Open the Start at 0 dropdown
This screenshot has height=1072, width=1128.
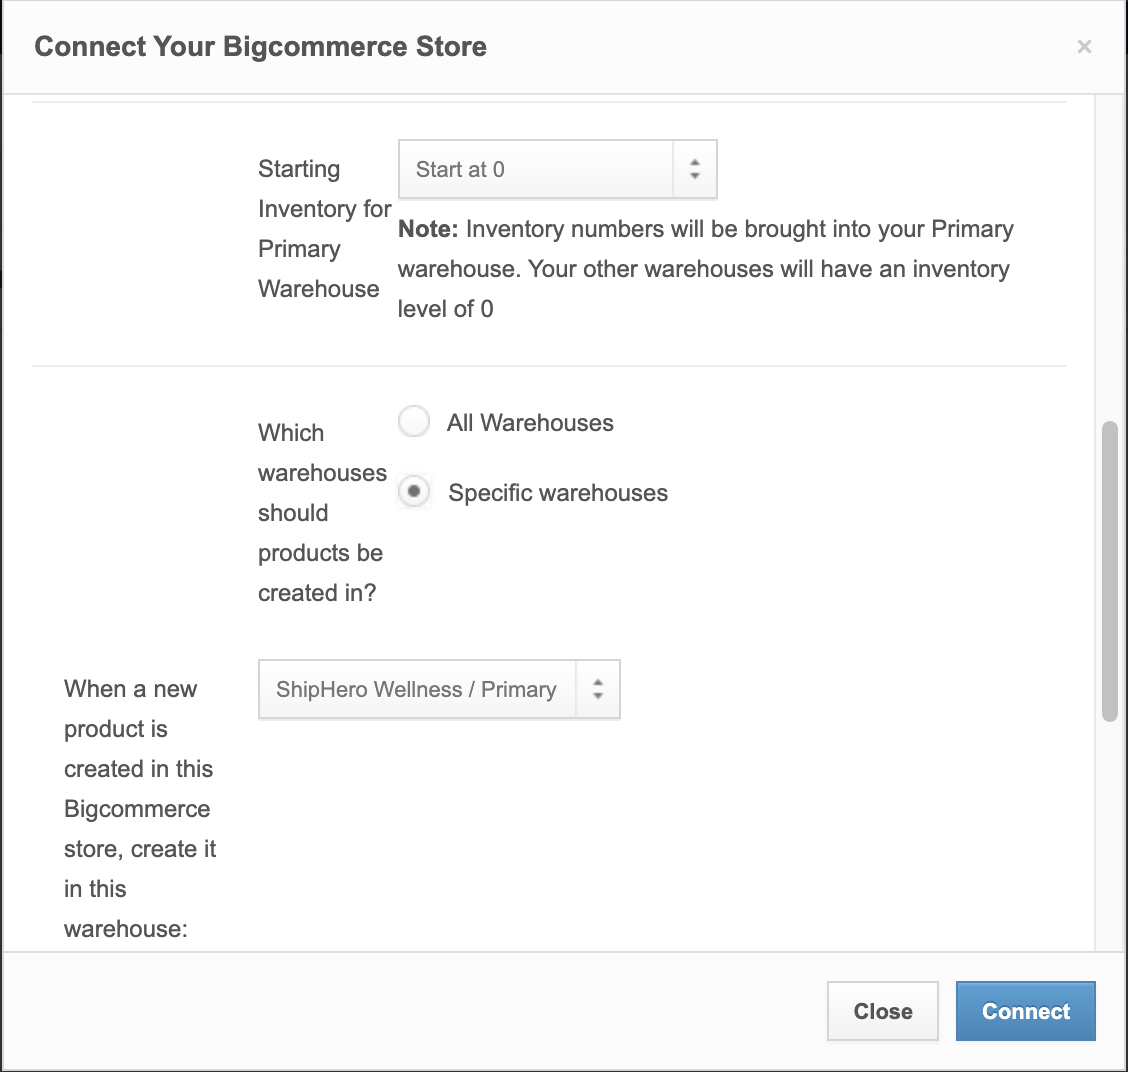click(558, 169)
